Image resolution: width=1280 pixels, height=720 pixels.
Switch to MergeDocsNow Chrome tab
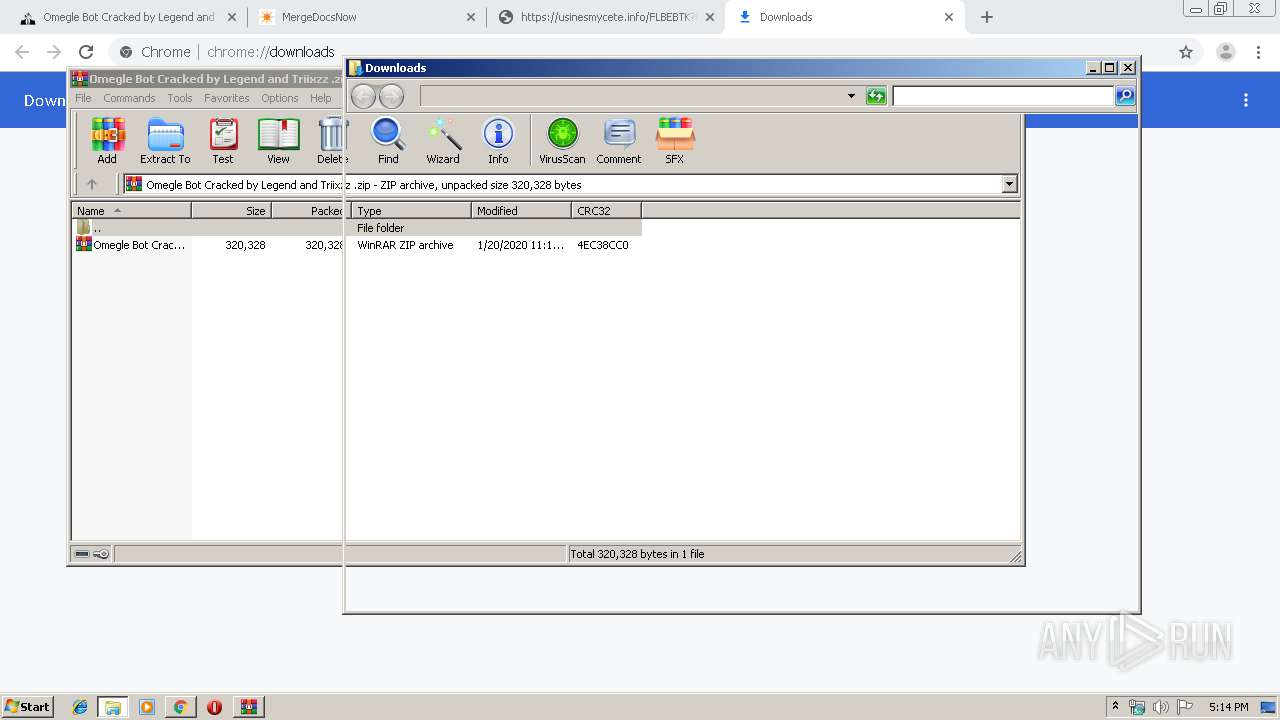(x=366, y=17)
